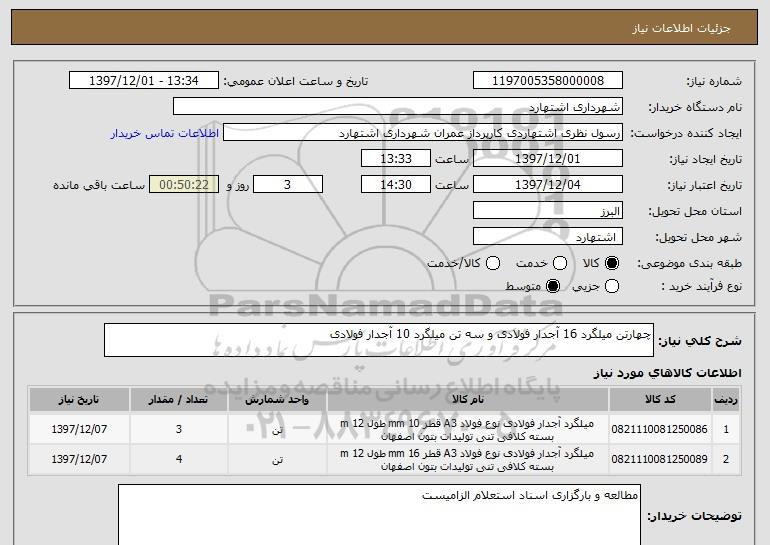Click the واحد شمارش column header
Screen dimensions: 770x545
pos(277,400)
